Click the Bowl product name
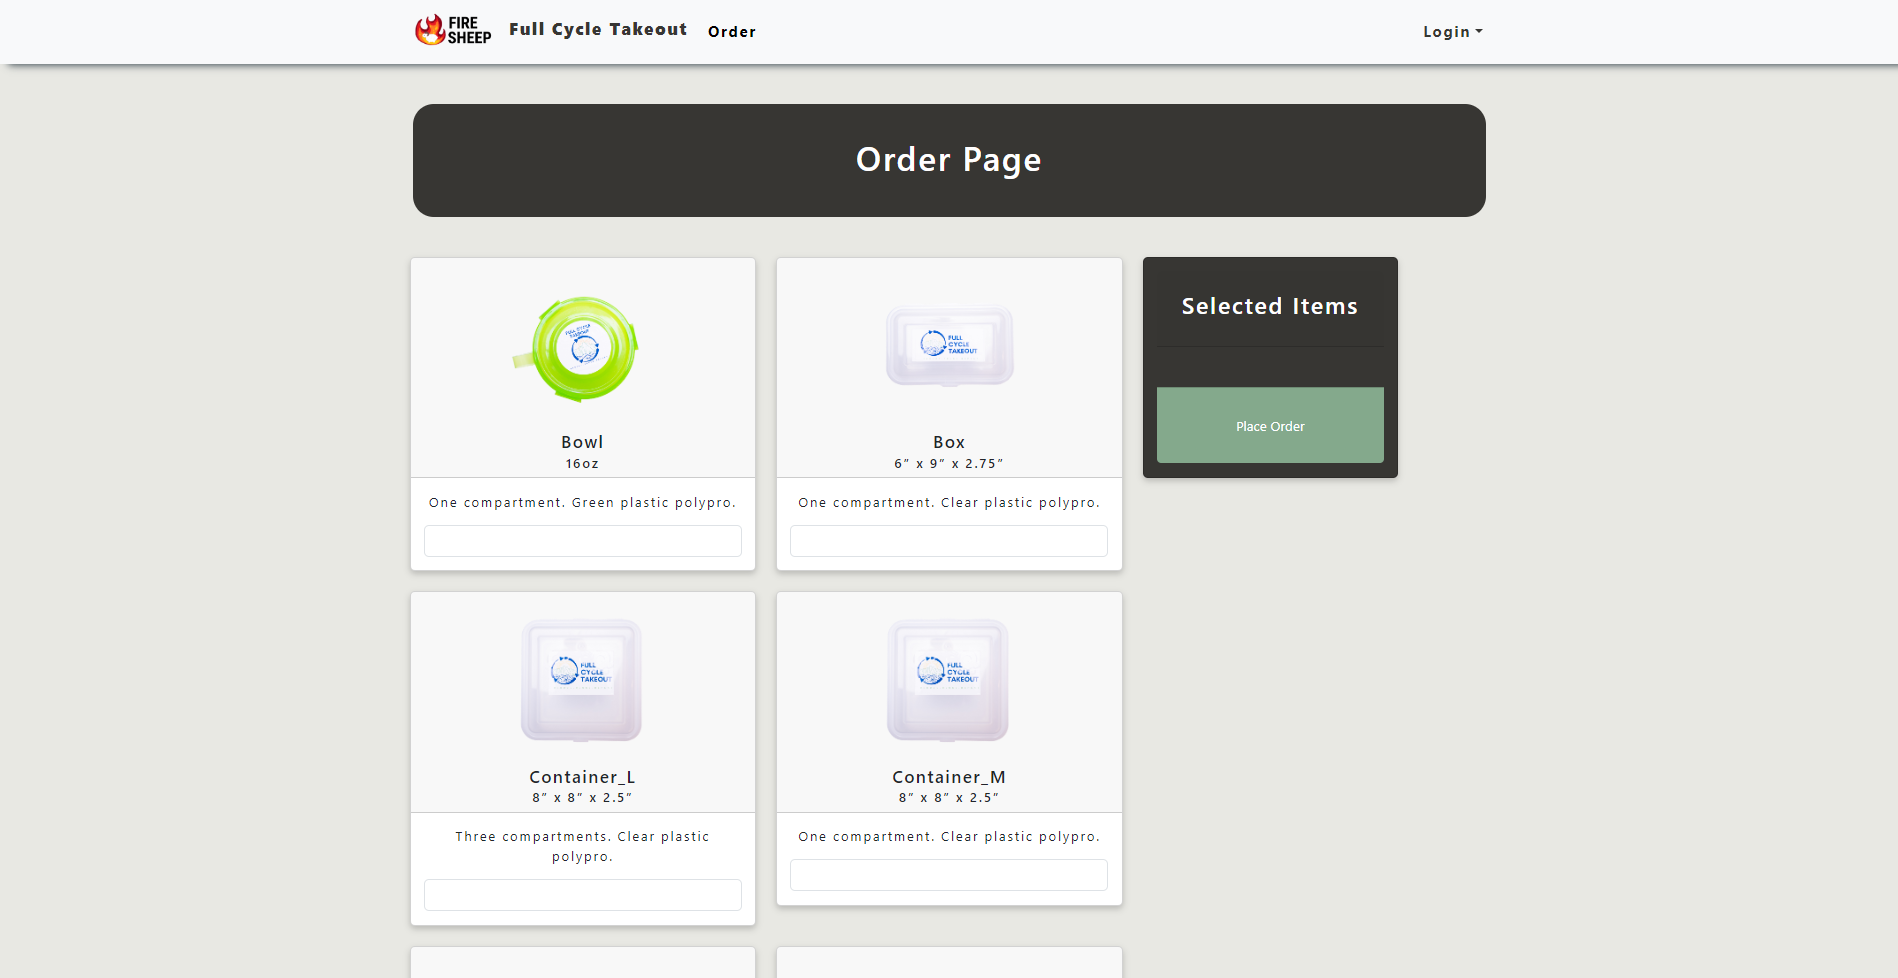The width and height of the screenshot is (1898, 978). [582, 442]
